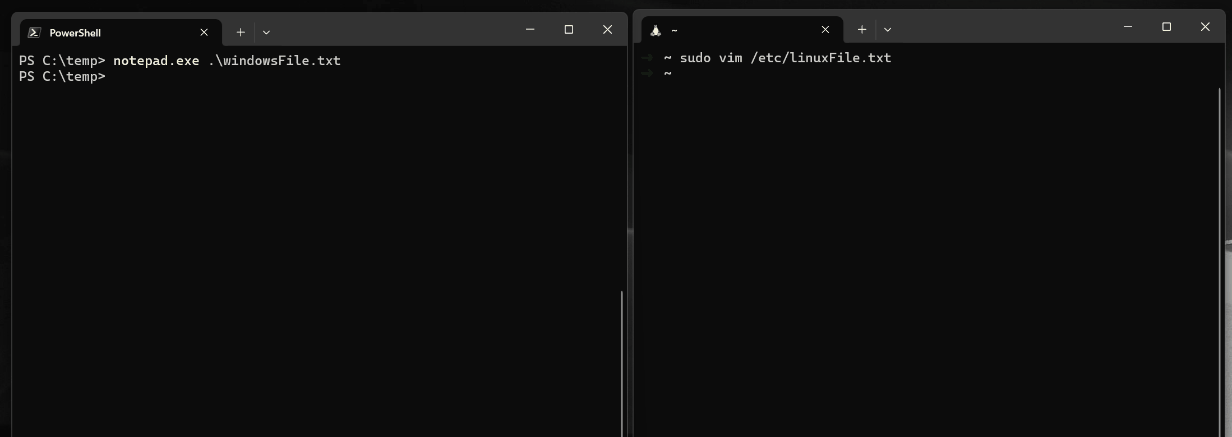The image size is (1232, 437).
Task: Click the notepad.exe command line in PowerShell
Action: 226,61
